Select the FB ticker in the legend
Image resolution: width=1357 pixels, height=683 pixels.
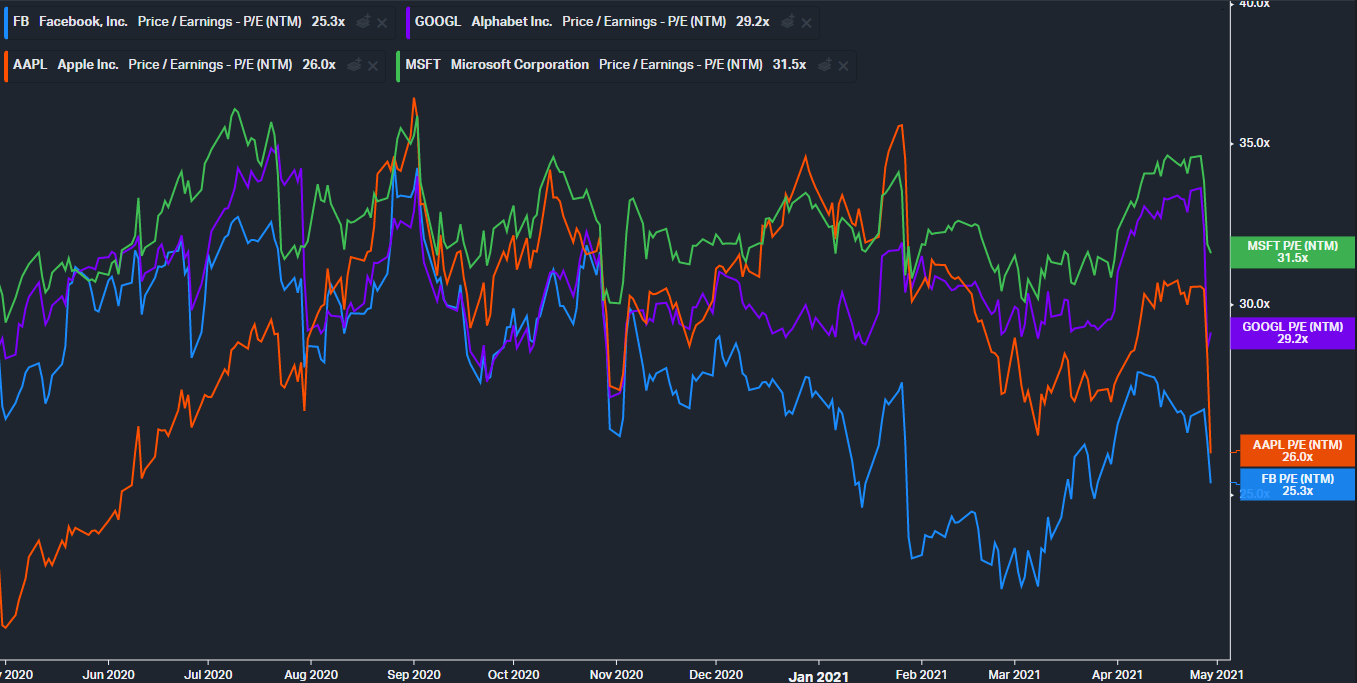[x=21, y=21]
